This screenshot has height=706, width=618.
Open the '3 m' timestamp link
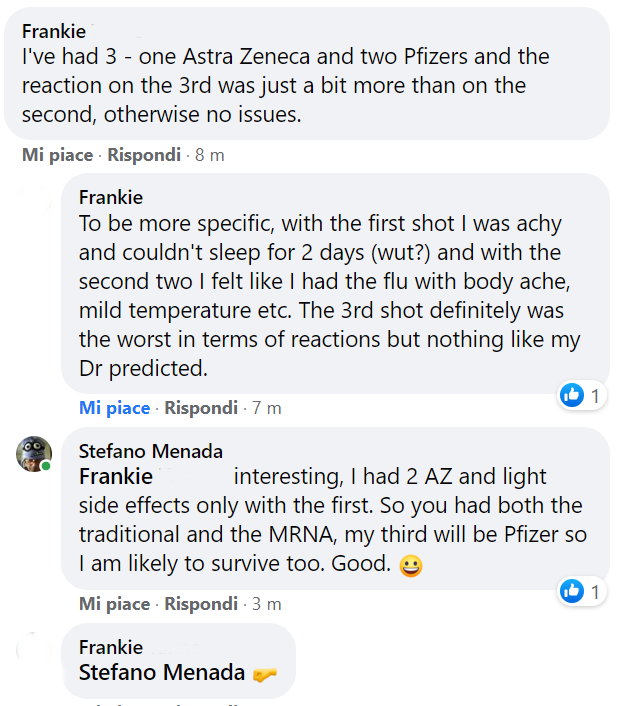point(266,604)
